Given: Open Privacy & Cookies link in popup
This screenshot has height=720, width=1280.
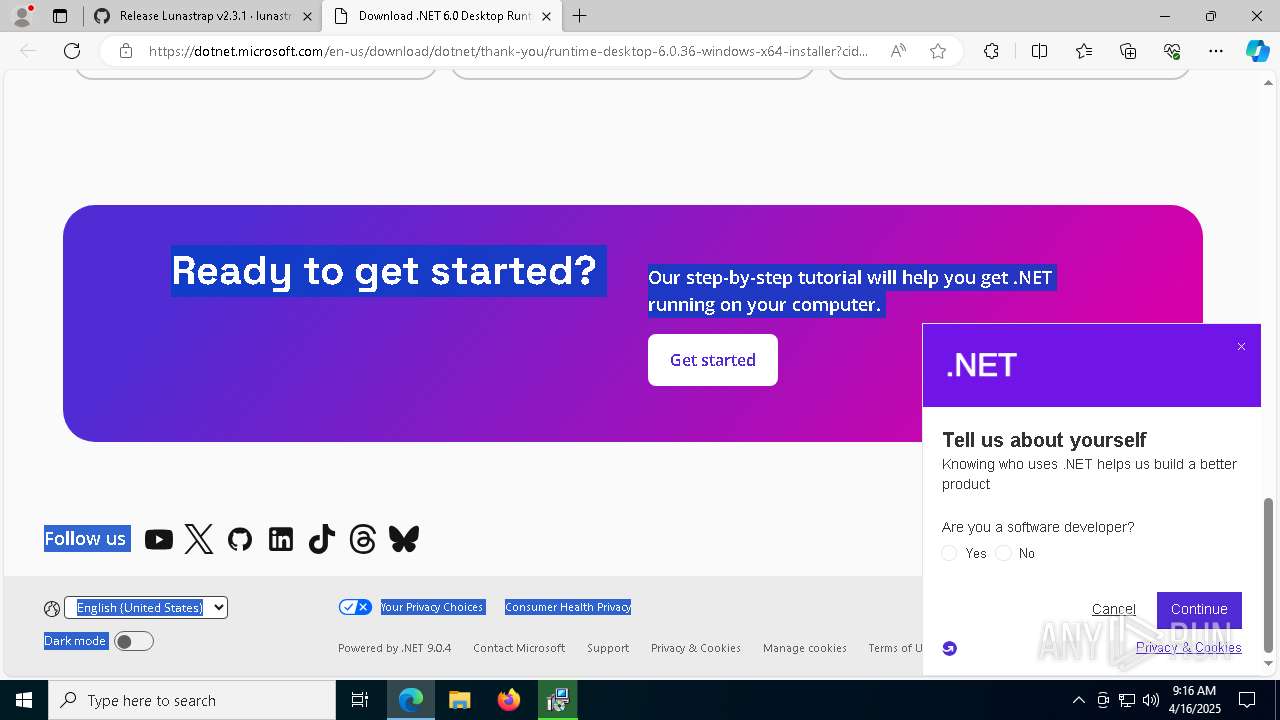Looking at the screenshot, I should [x=1188, y=647].
